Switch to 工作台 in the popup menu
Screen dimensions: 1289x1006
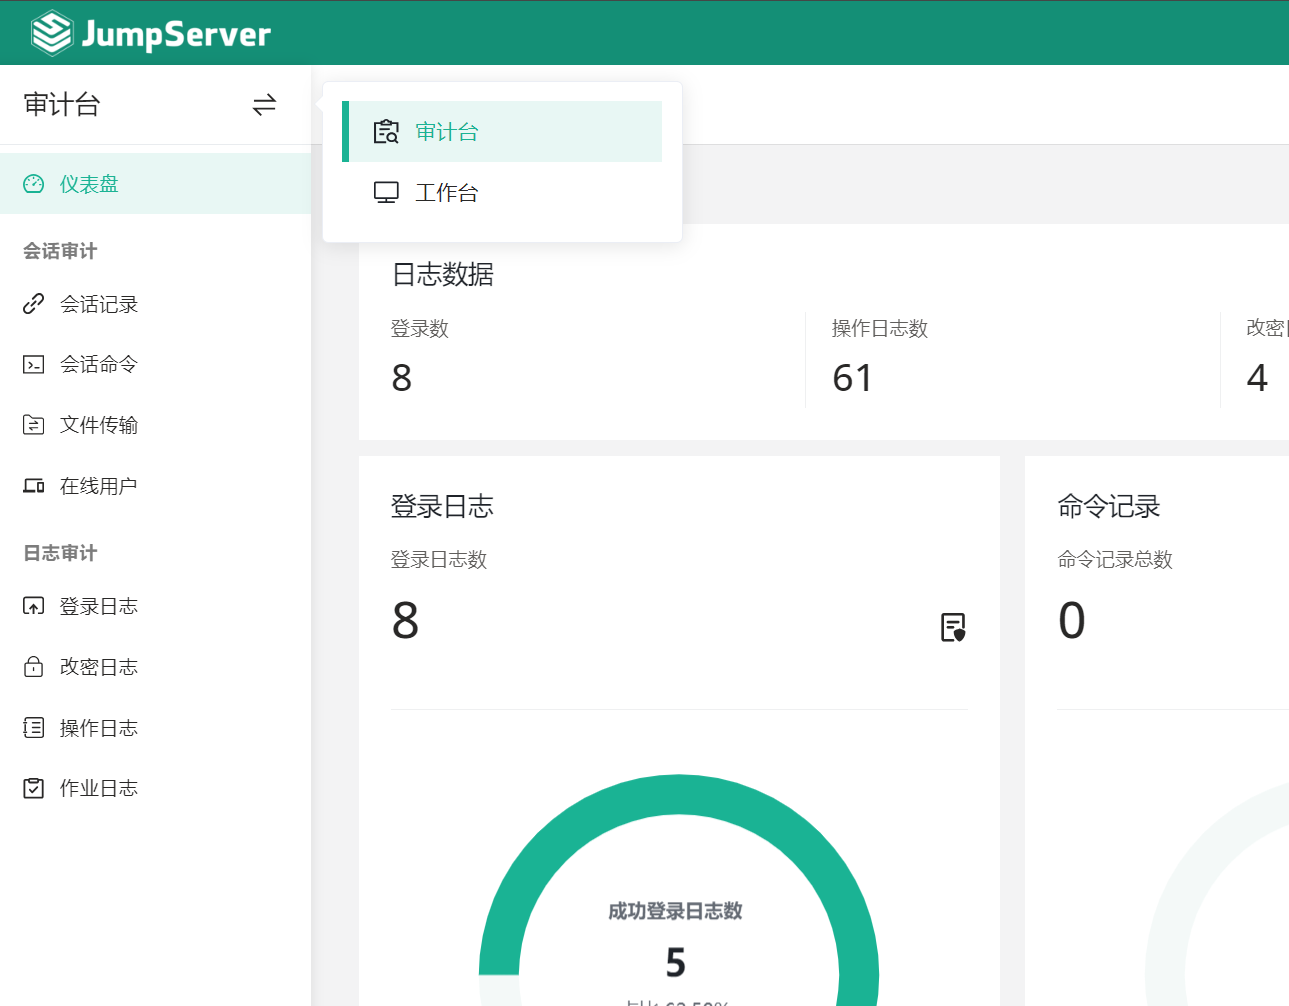pos(447,193)
